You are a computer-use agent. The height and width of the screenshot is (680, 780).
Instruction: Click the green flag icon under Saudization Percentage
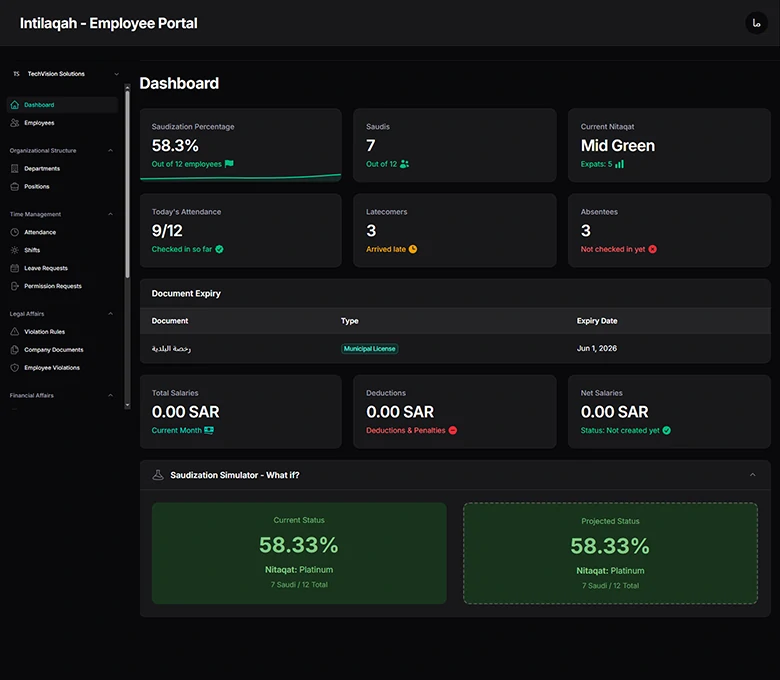pyautogui.click(x=229, y=164)
